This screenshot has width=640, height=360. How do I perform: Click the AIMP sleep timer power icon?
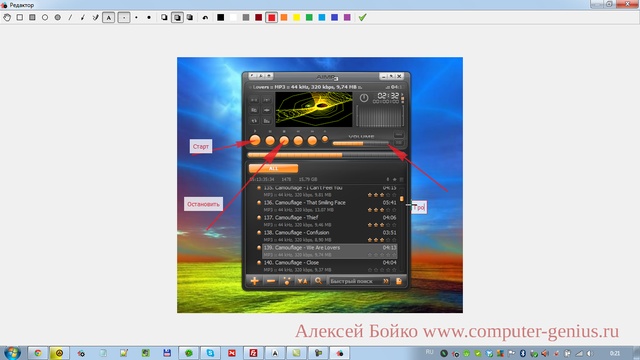(x=364, y=98)
